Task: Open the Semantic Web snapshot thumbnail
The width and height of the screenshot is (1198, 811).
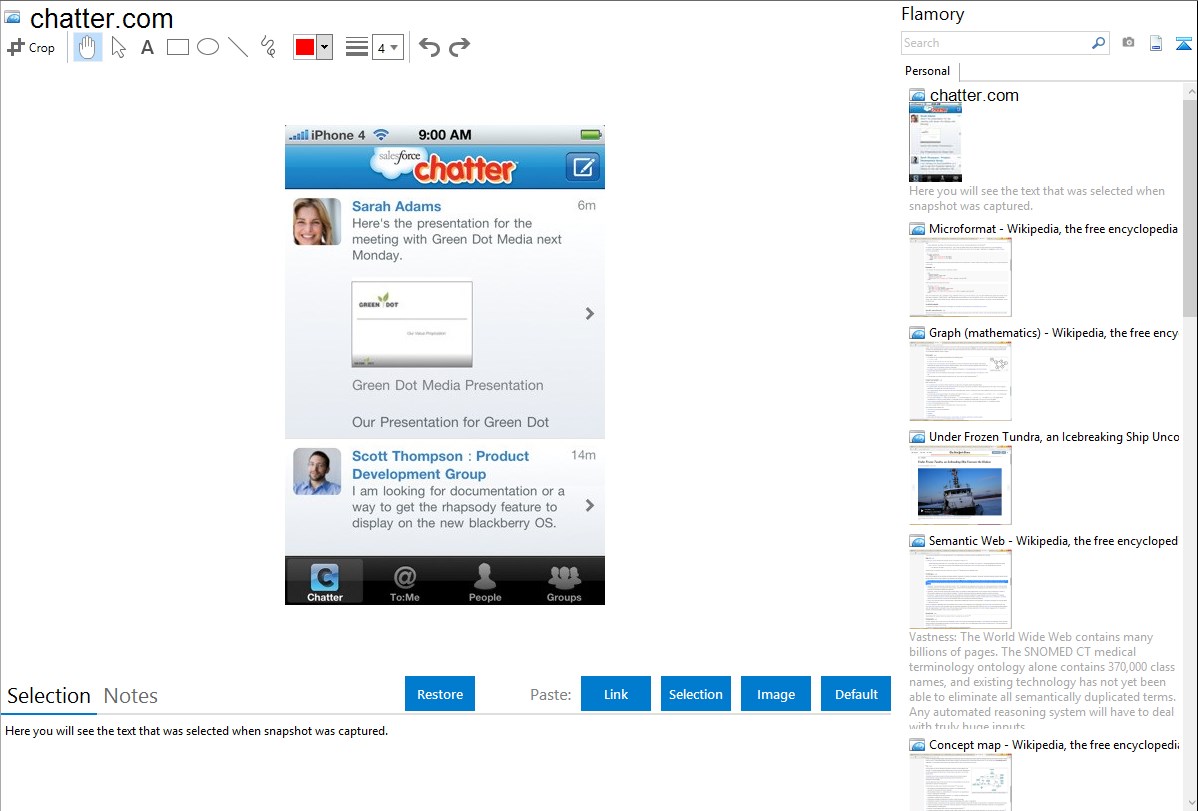Action: click(960, 589)
